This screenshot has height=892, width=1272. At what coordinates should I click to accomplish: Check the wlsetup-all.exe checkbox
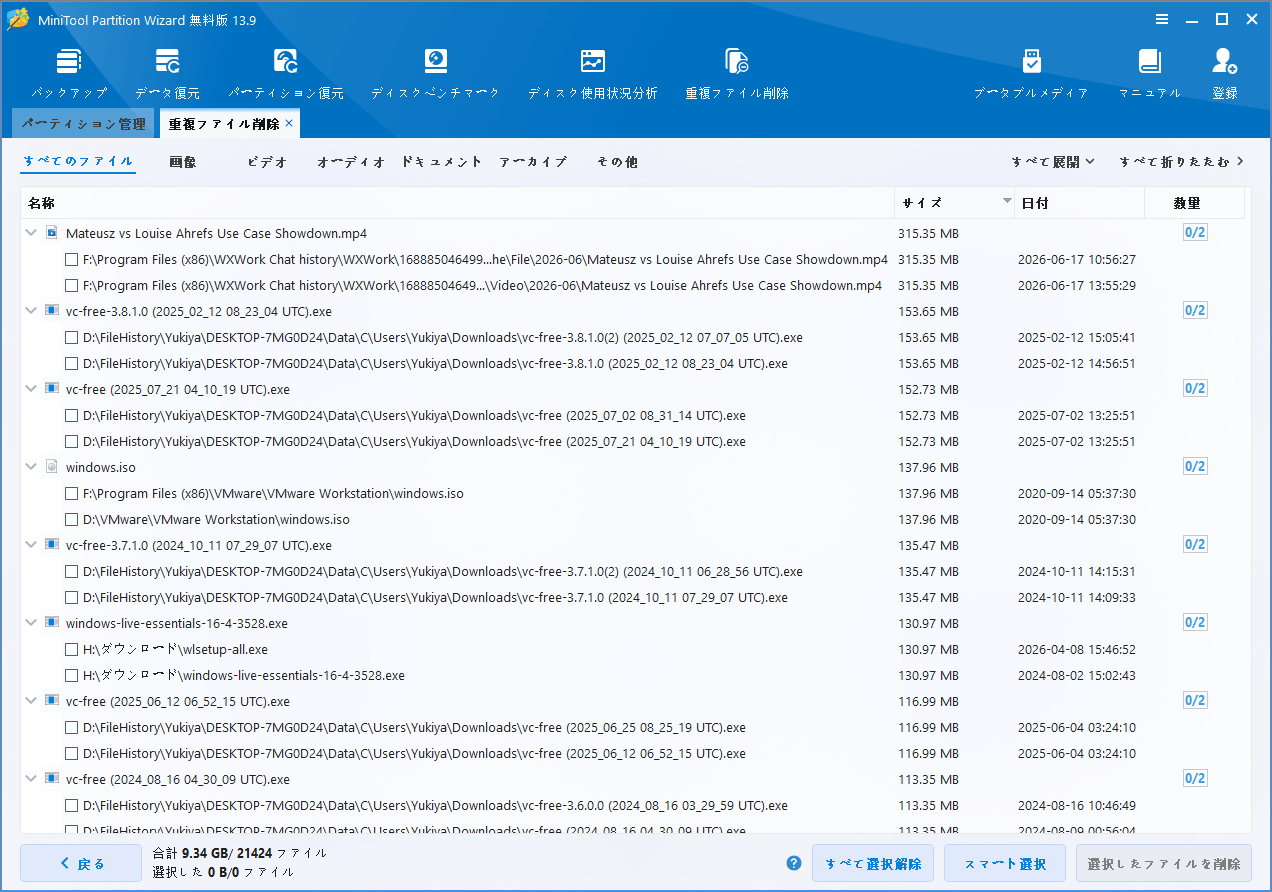click(71, 649)
